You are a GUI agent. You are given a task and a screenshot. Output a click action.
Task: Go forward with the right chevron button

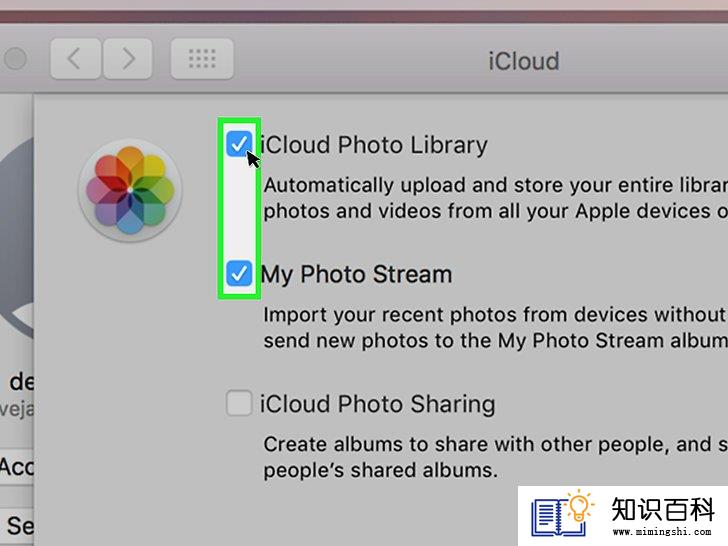tap(128, 59)
